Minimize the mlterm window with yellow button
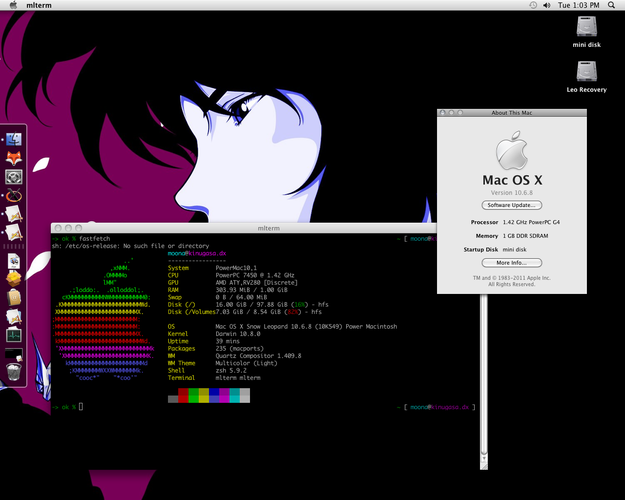This screenshot has width=625, height=500. [x=68, y=228]
